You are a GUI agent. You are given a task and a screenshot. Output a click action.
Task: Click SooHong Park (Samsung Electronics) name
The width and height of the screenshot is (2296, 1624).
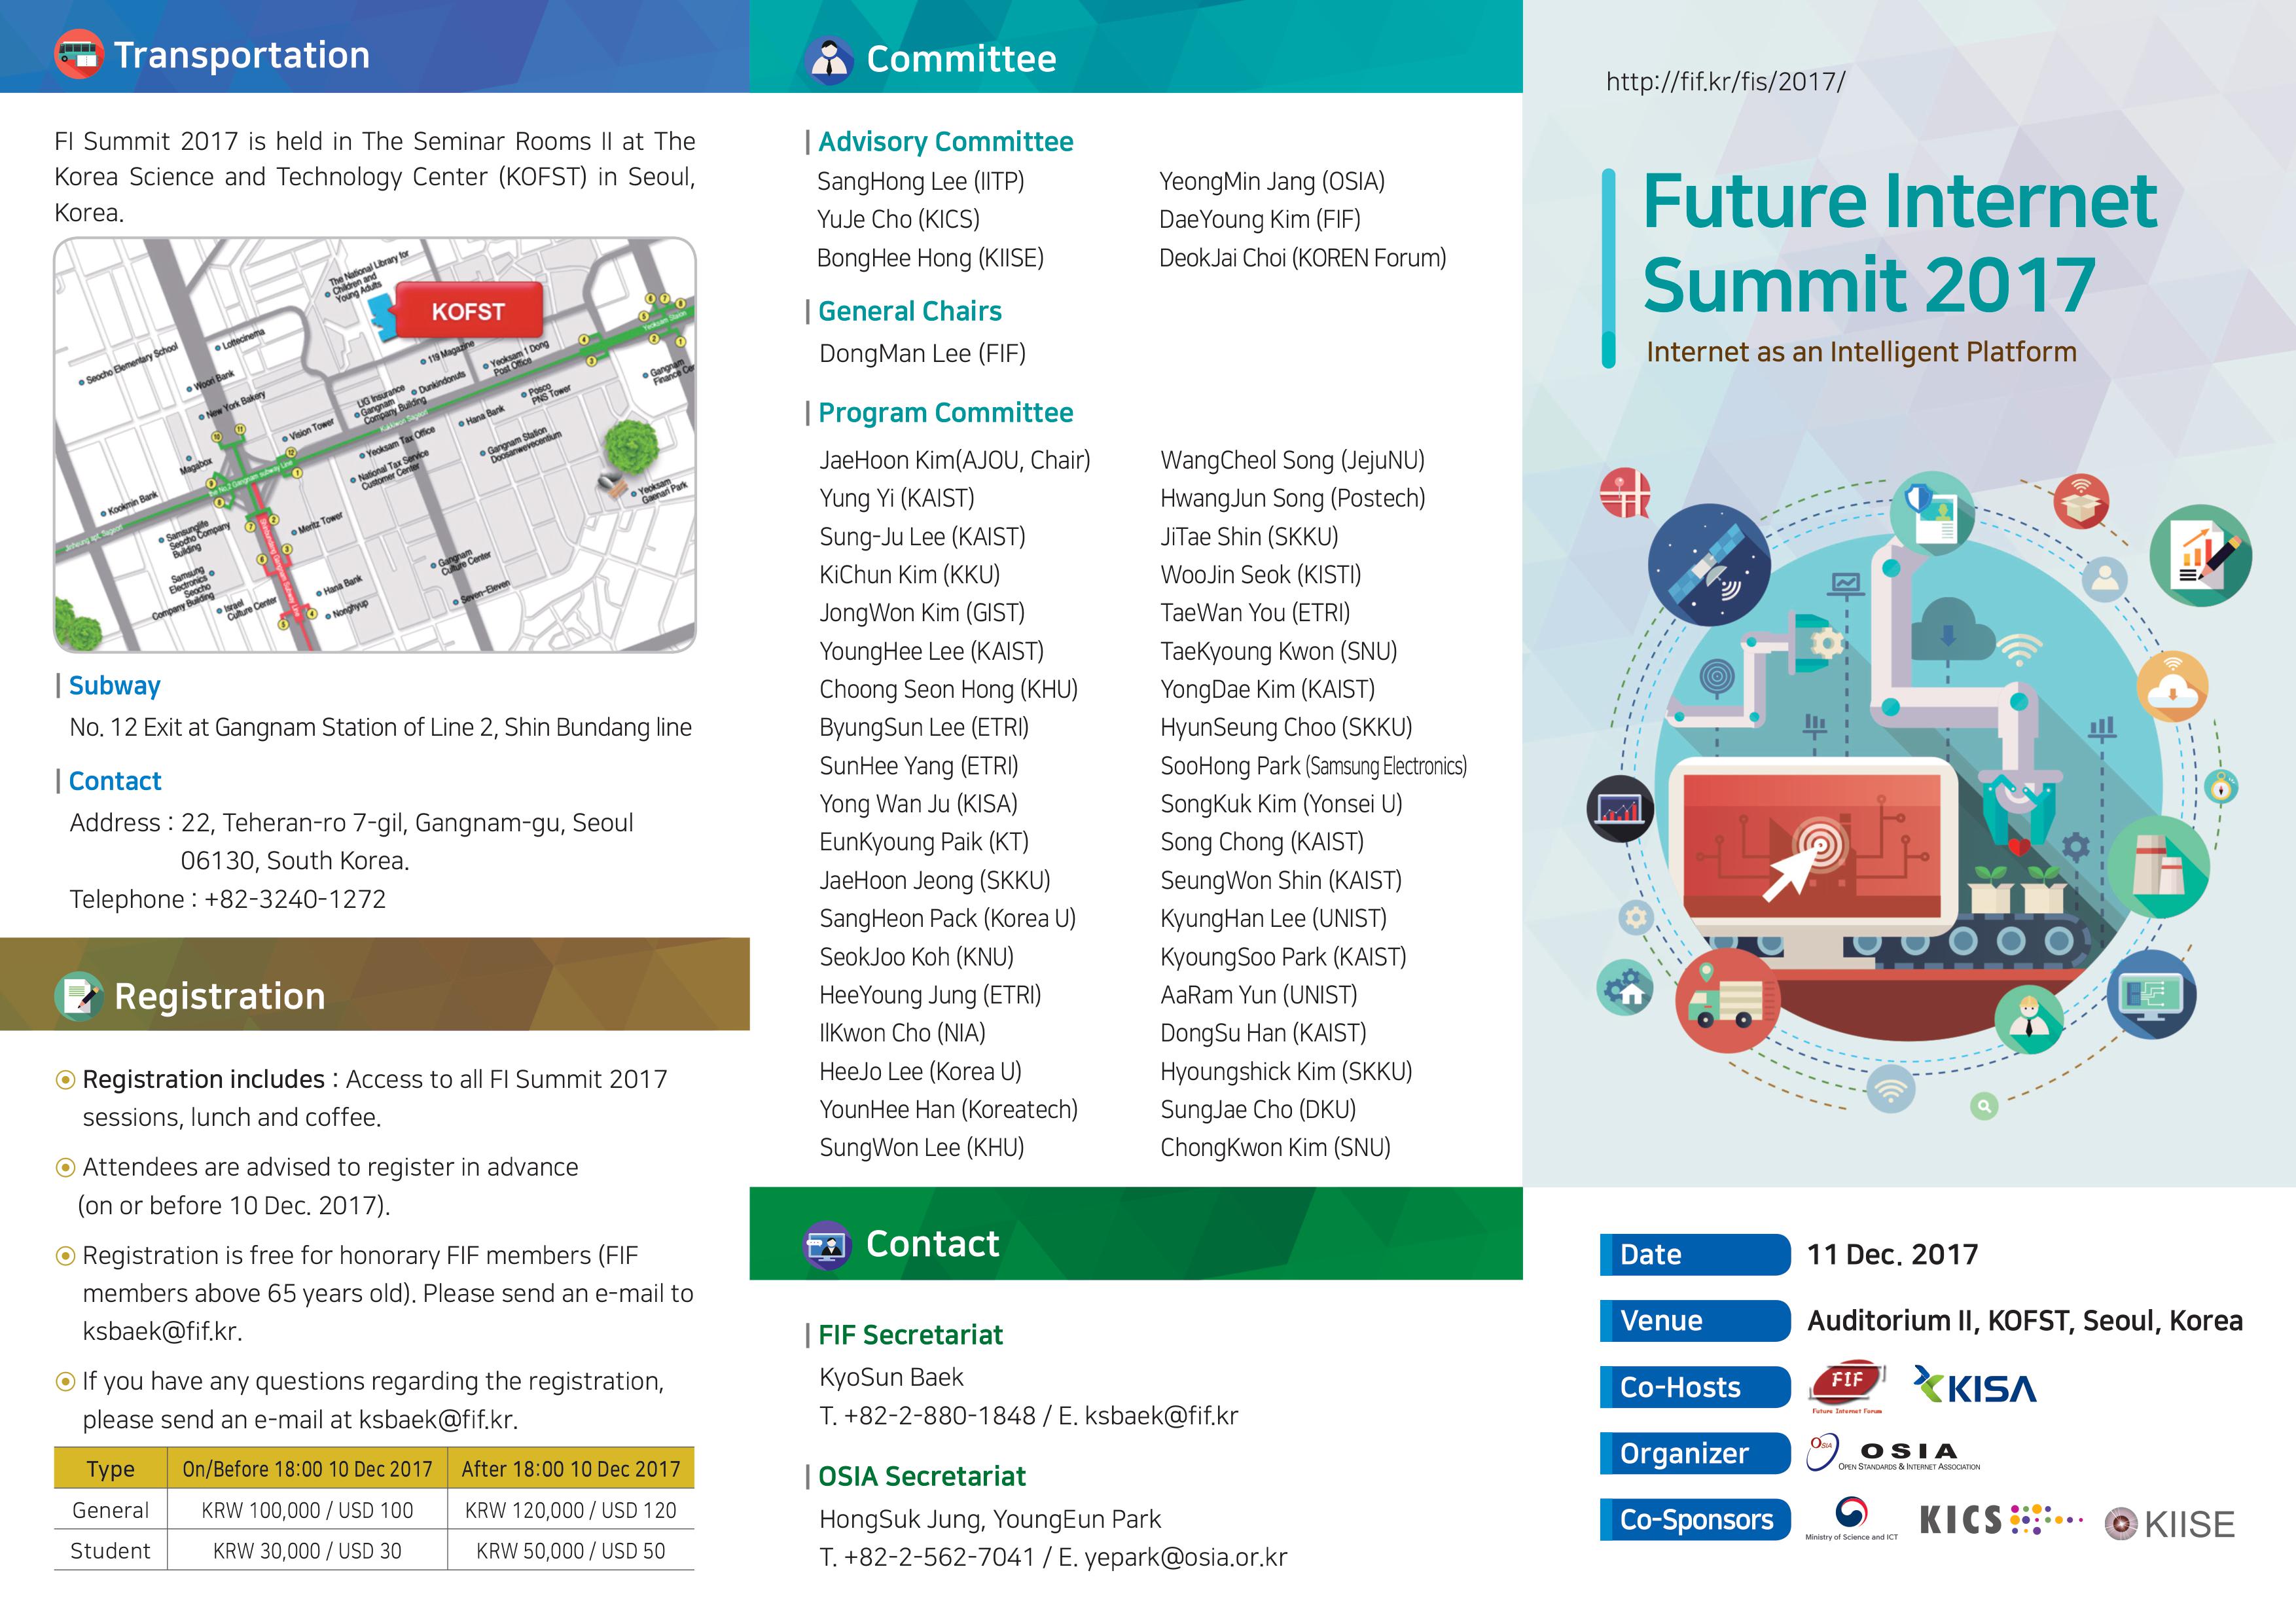pos(1313,766)
